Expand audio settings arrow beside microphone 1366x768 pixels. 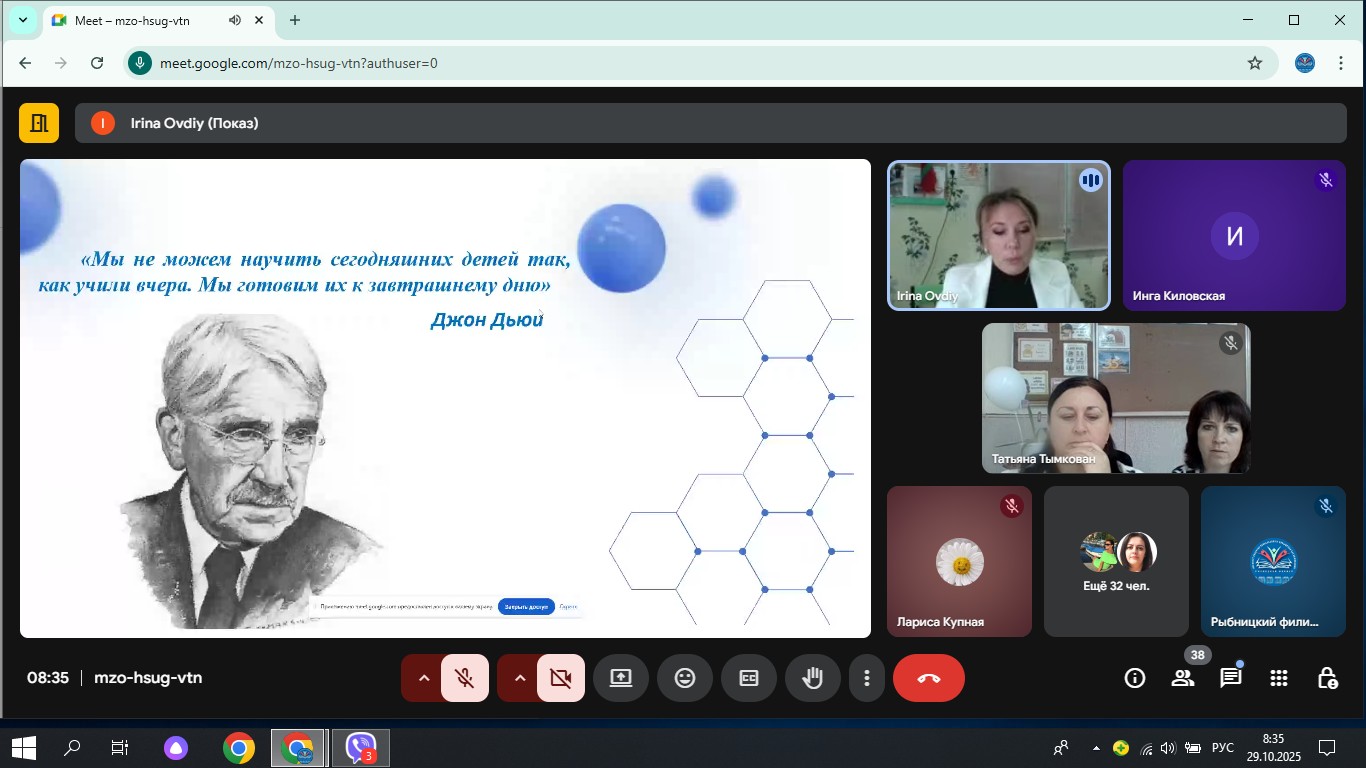[423, 678]
